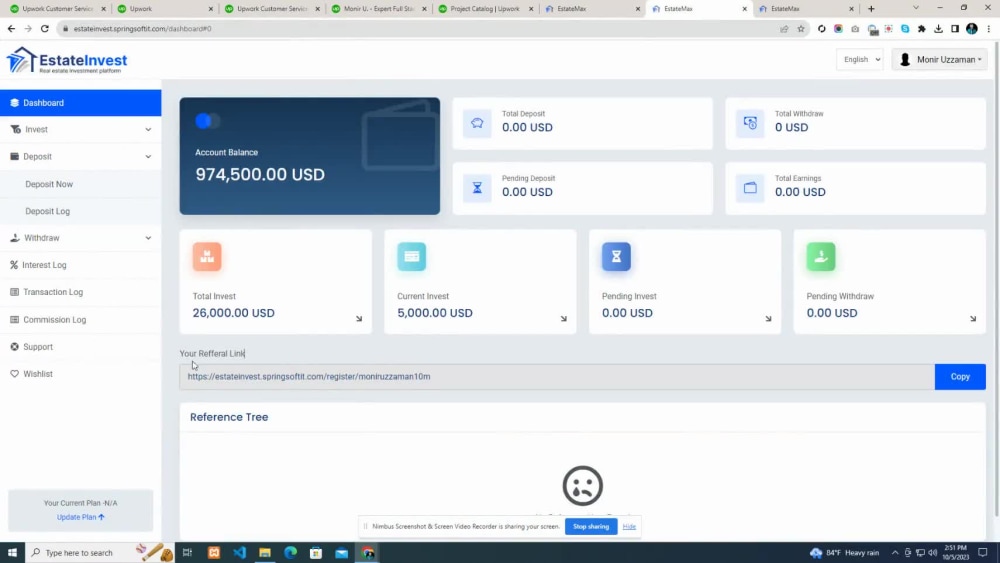The image size is (1000, 563).
Task: Toggle the switch on Account Balance card
Action: pos(207,121)
